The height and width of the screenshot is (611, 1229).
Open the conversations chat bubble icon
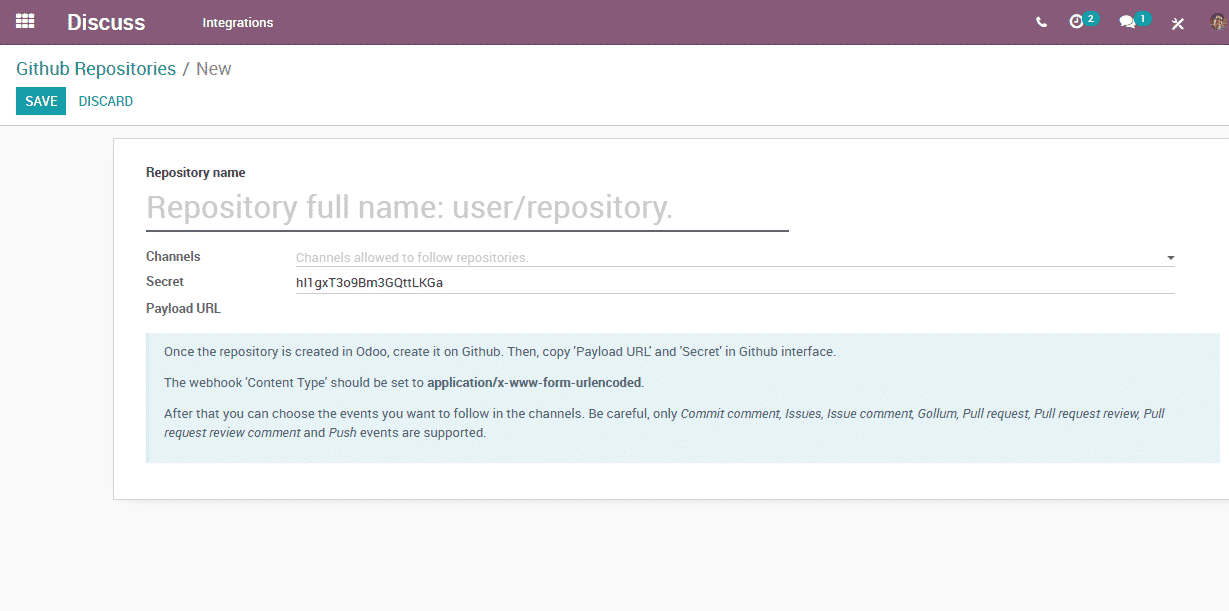1127,22
